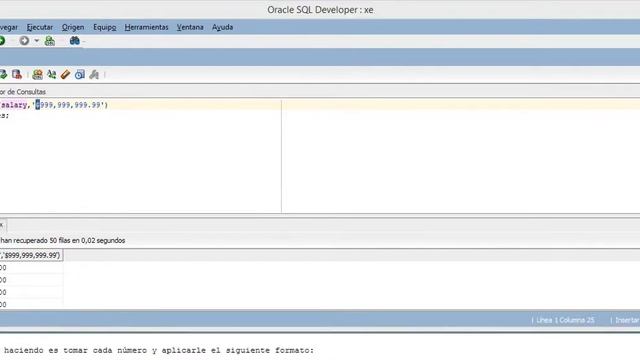Open the Origen menu

(x=73, y=27)
